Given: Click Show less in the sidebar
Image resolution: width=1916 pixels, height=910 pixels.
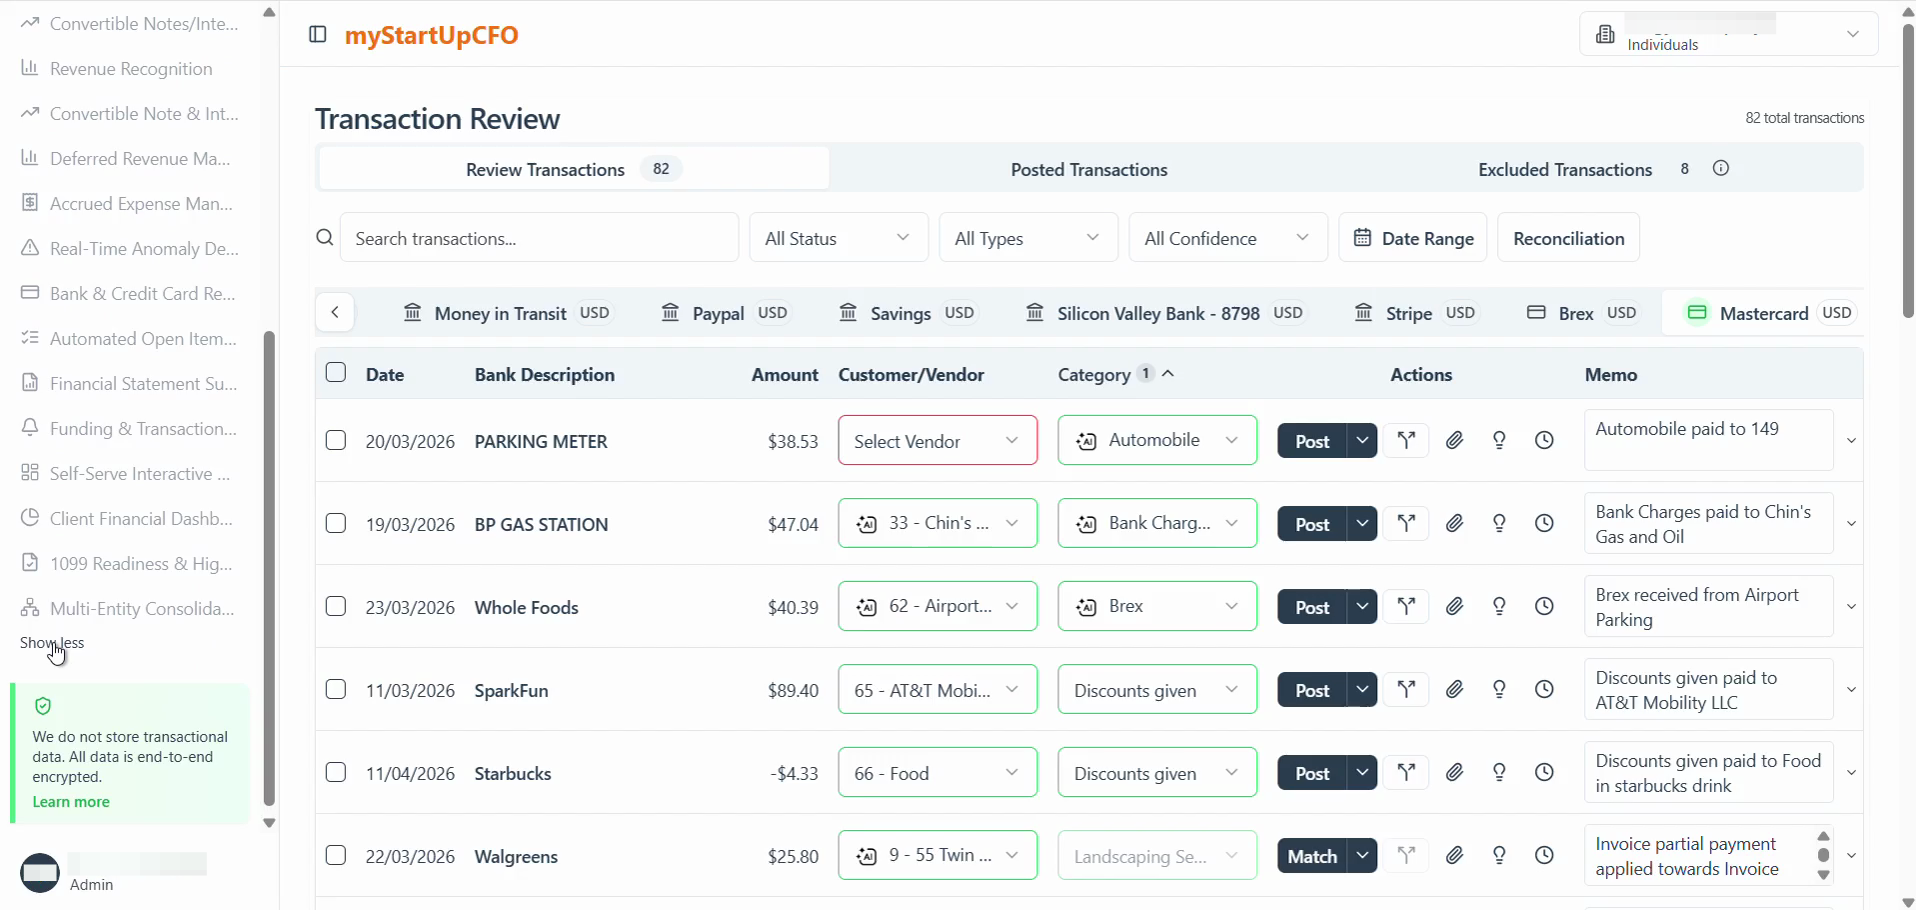Looking at the screenshot, I should (x=52, y=643).
